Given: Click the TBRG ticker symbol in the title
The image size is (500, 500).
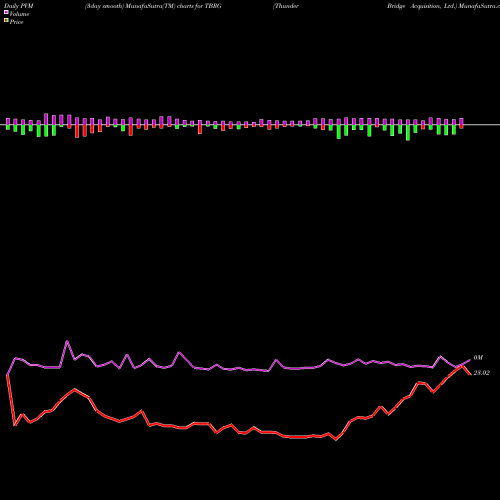Looking at the screenshot, I should tap(213, 6).
